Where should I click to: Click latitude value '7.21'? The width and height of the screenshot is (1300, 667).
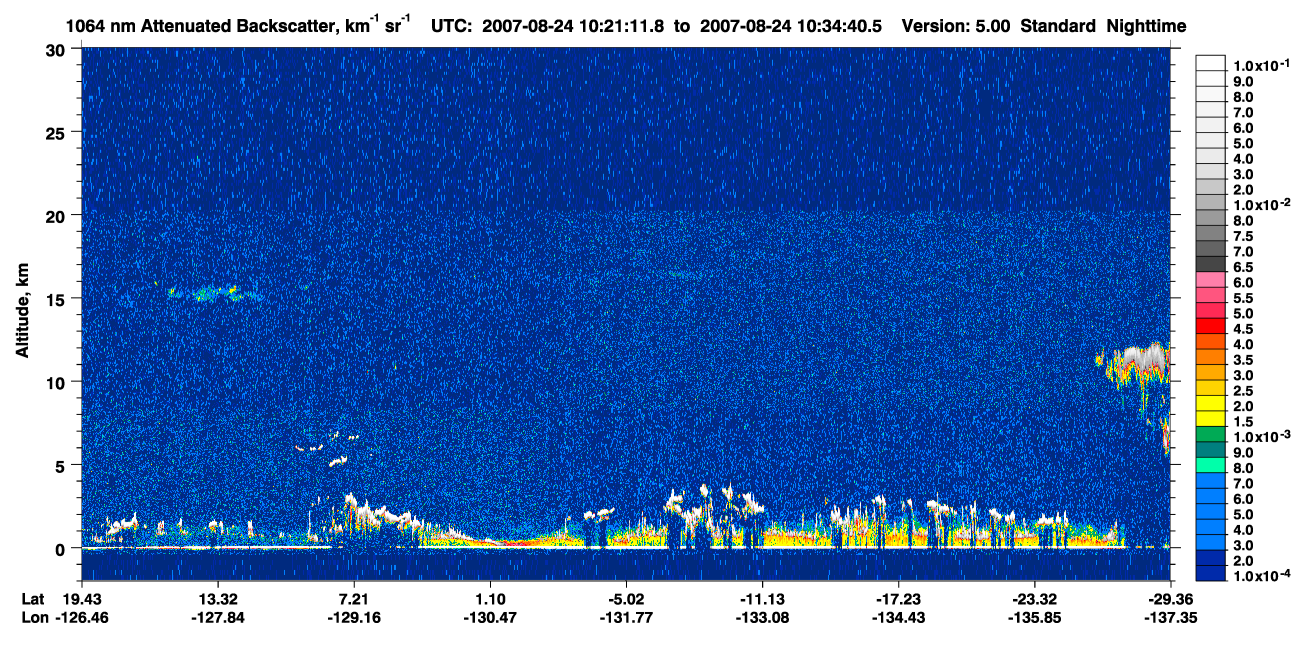click(x=354, y=598)
